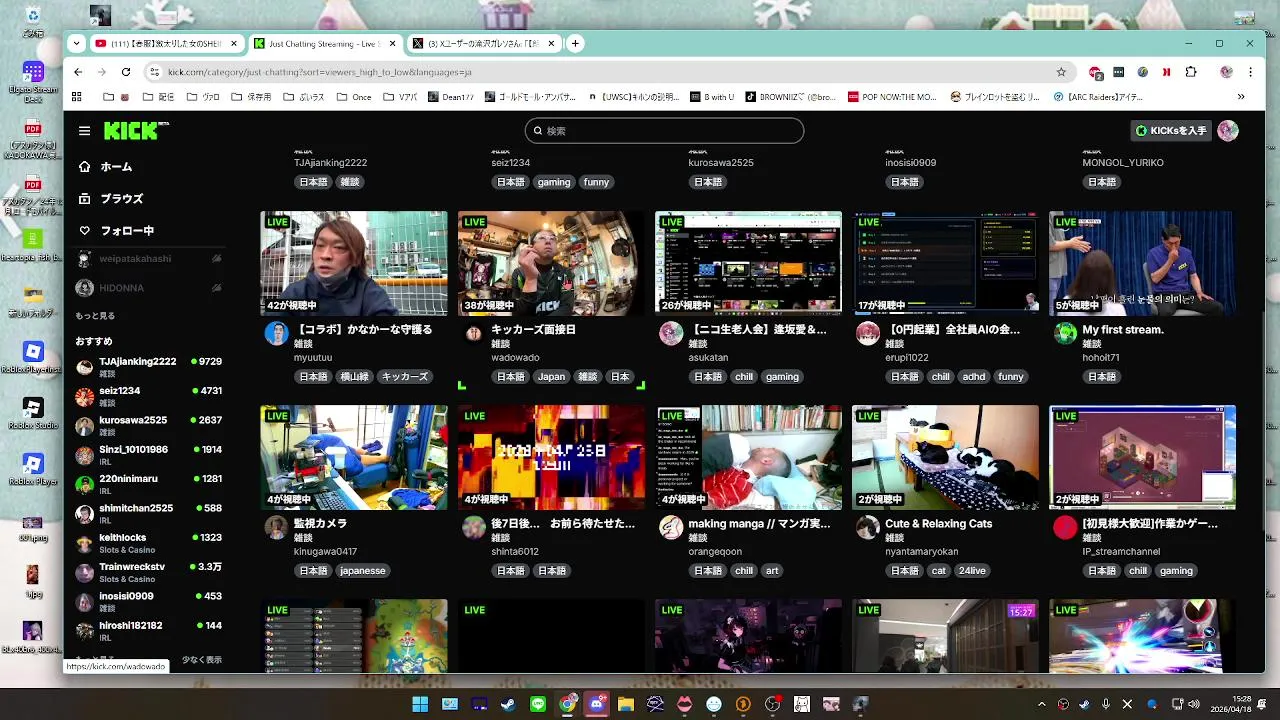1280x720 pixels.
Task: Select the Just Chatting Streaming tab
Action: (x=325, y=44)
